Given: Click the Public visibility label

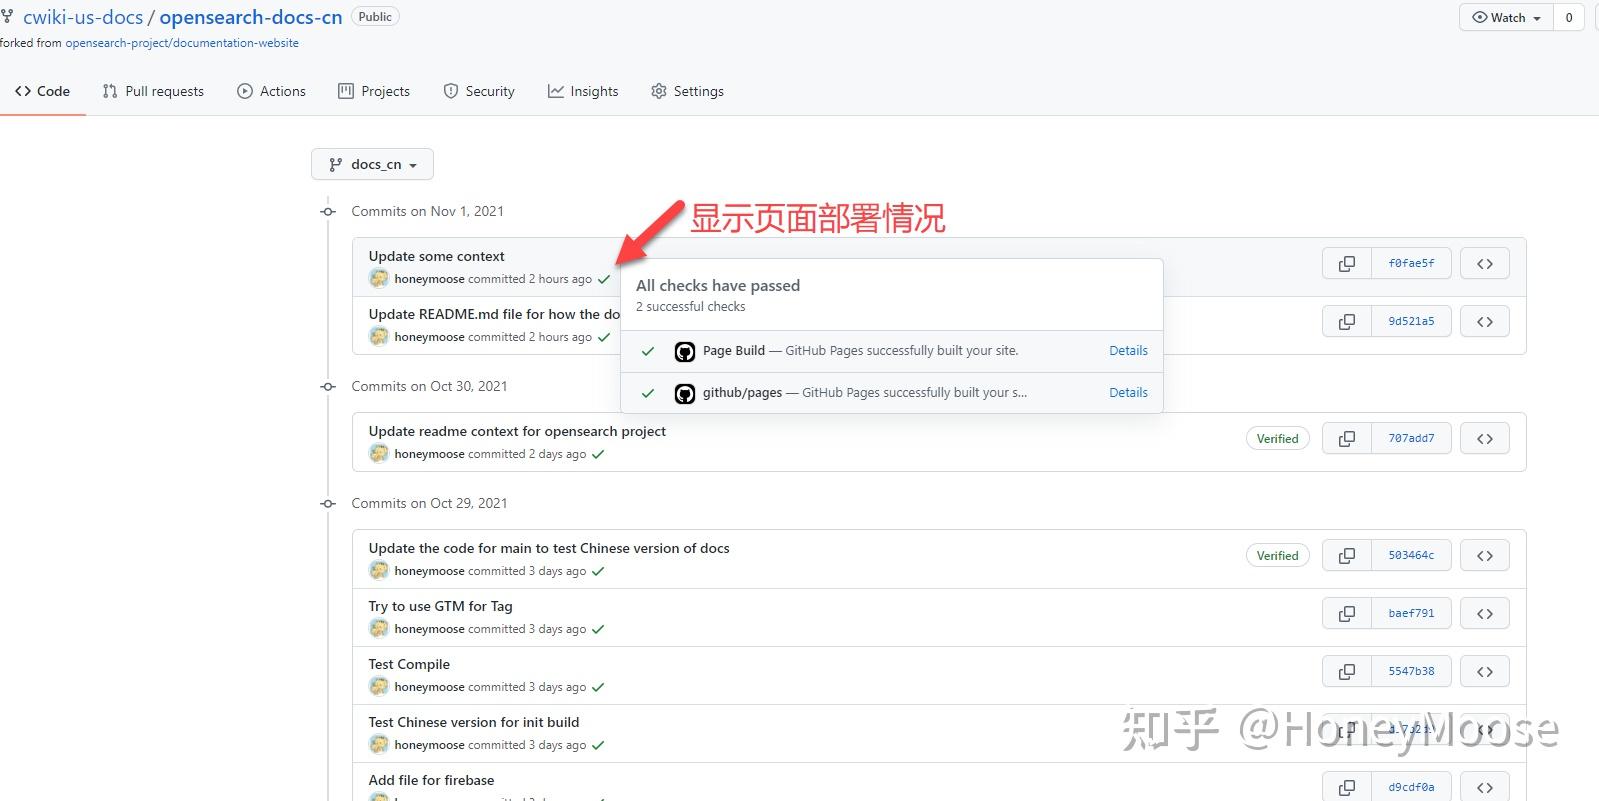Looking at the screenshot, I should pos(375,17).
